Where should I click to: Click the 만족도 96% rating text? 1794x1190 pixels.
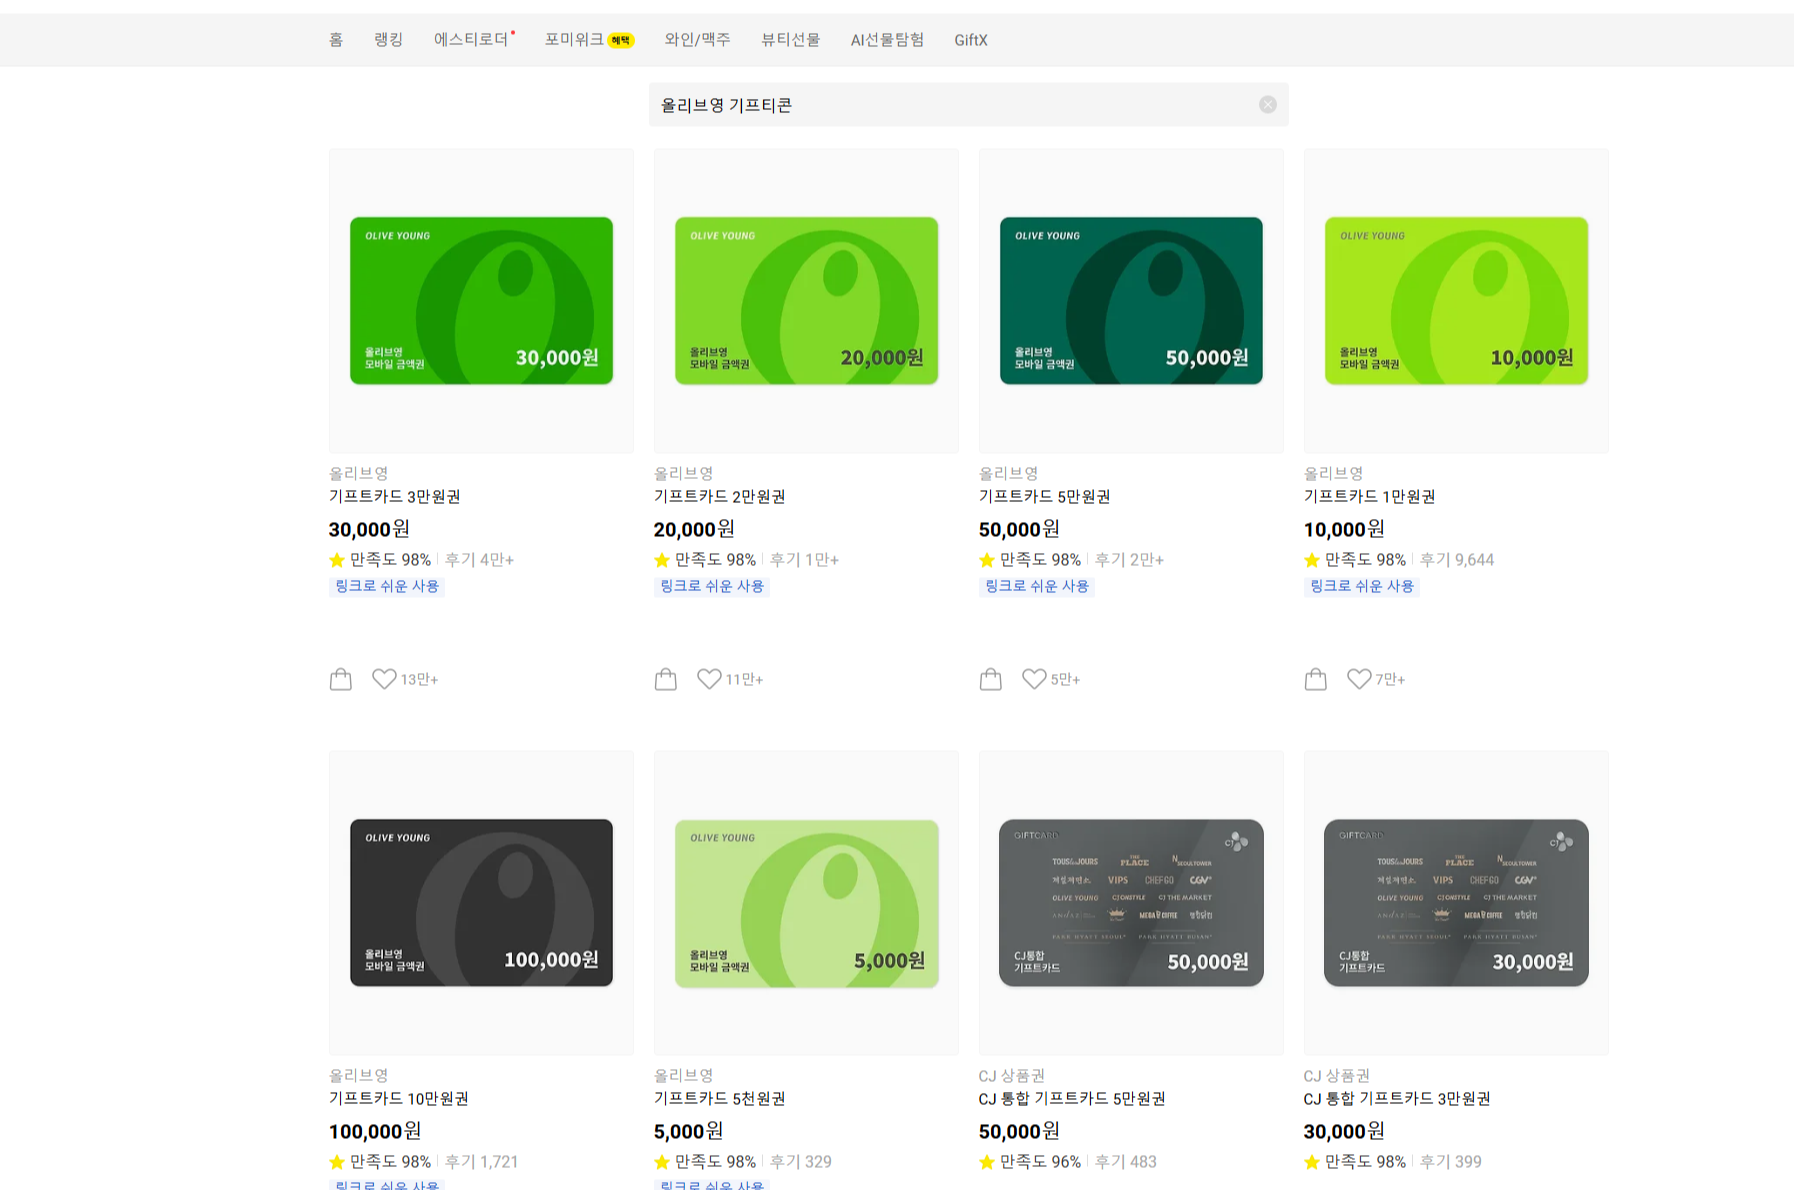(1040, 1162)
